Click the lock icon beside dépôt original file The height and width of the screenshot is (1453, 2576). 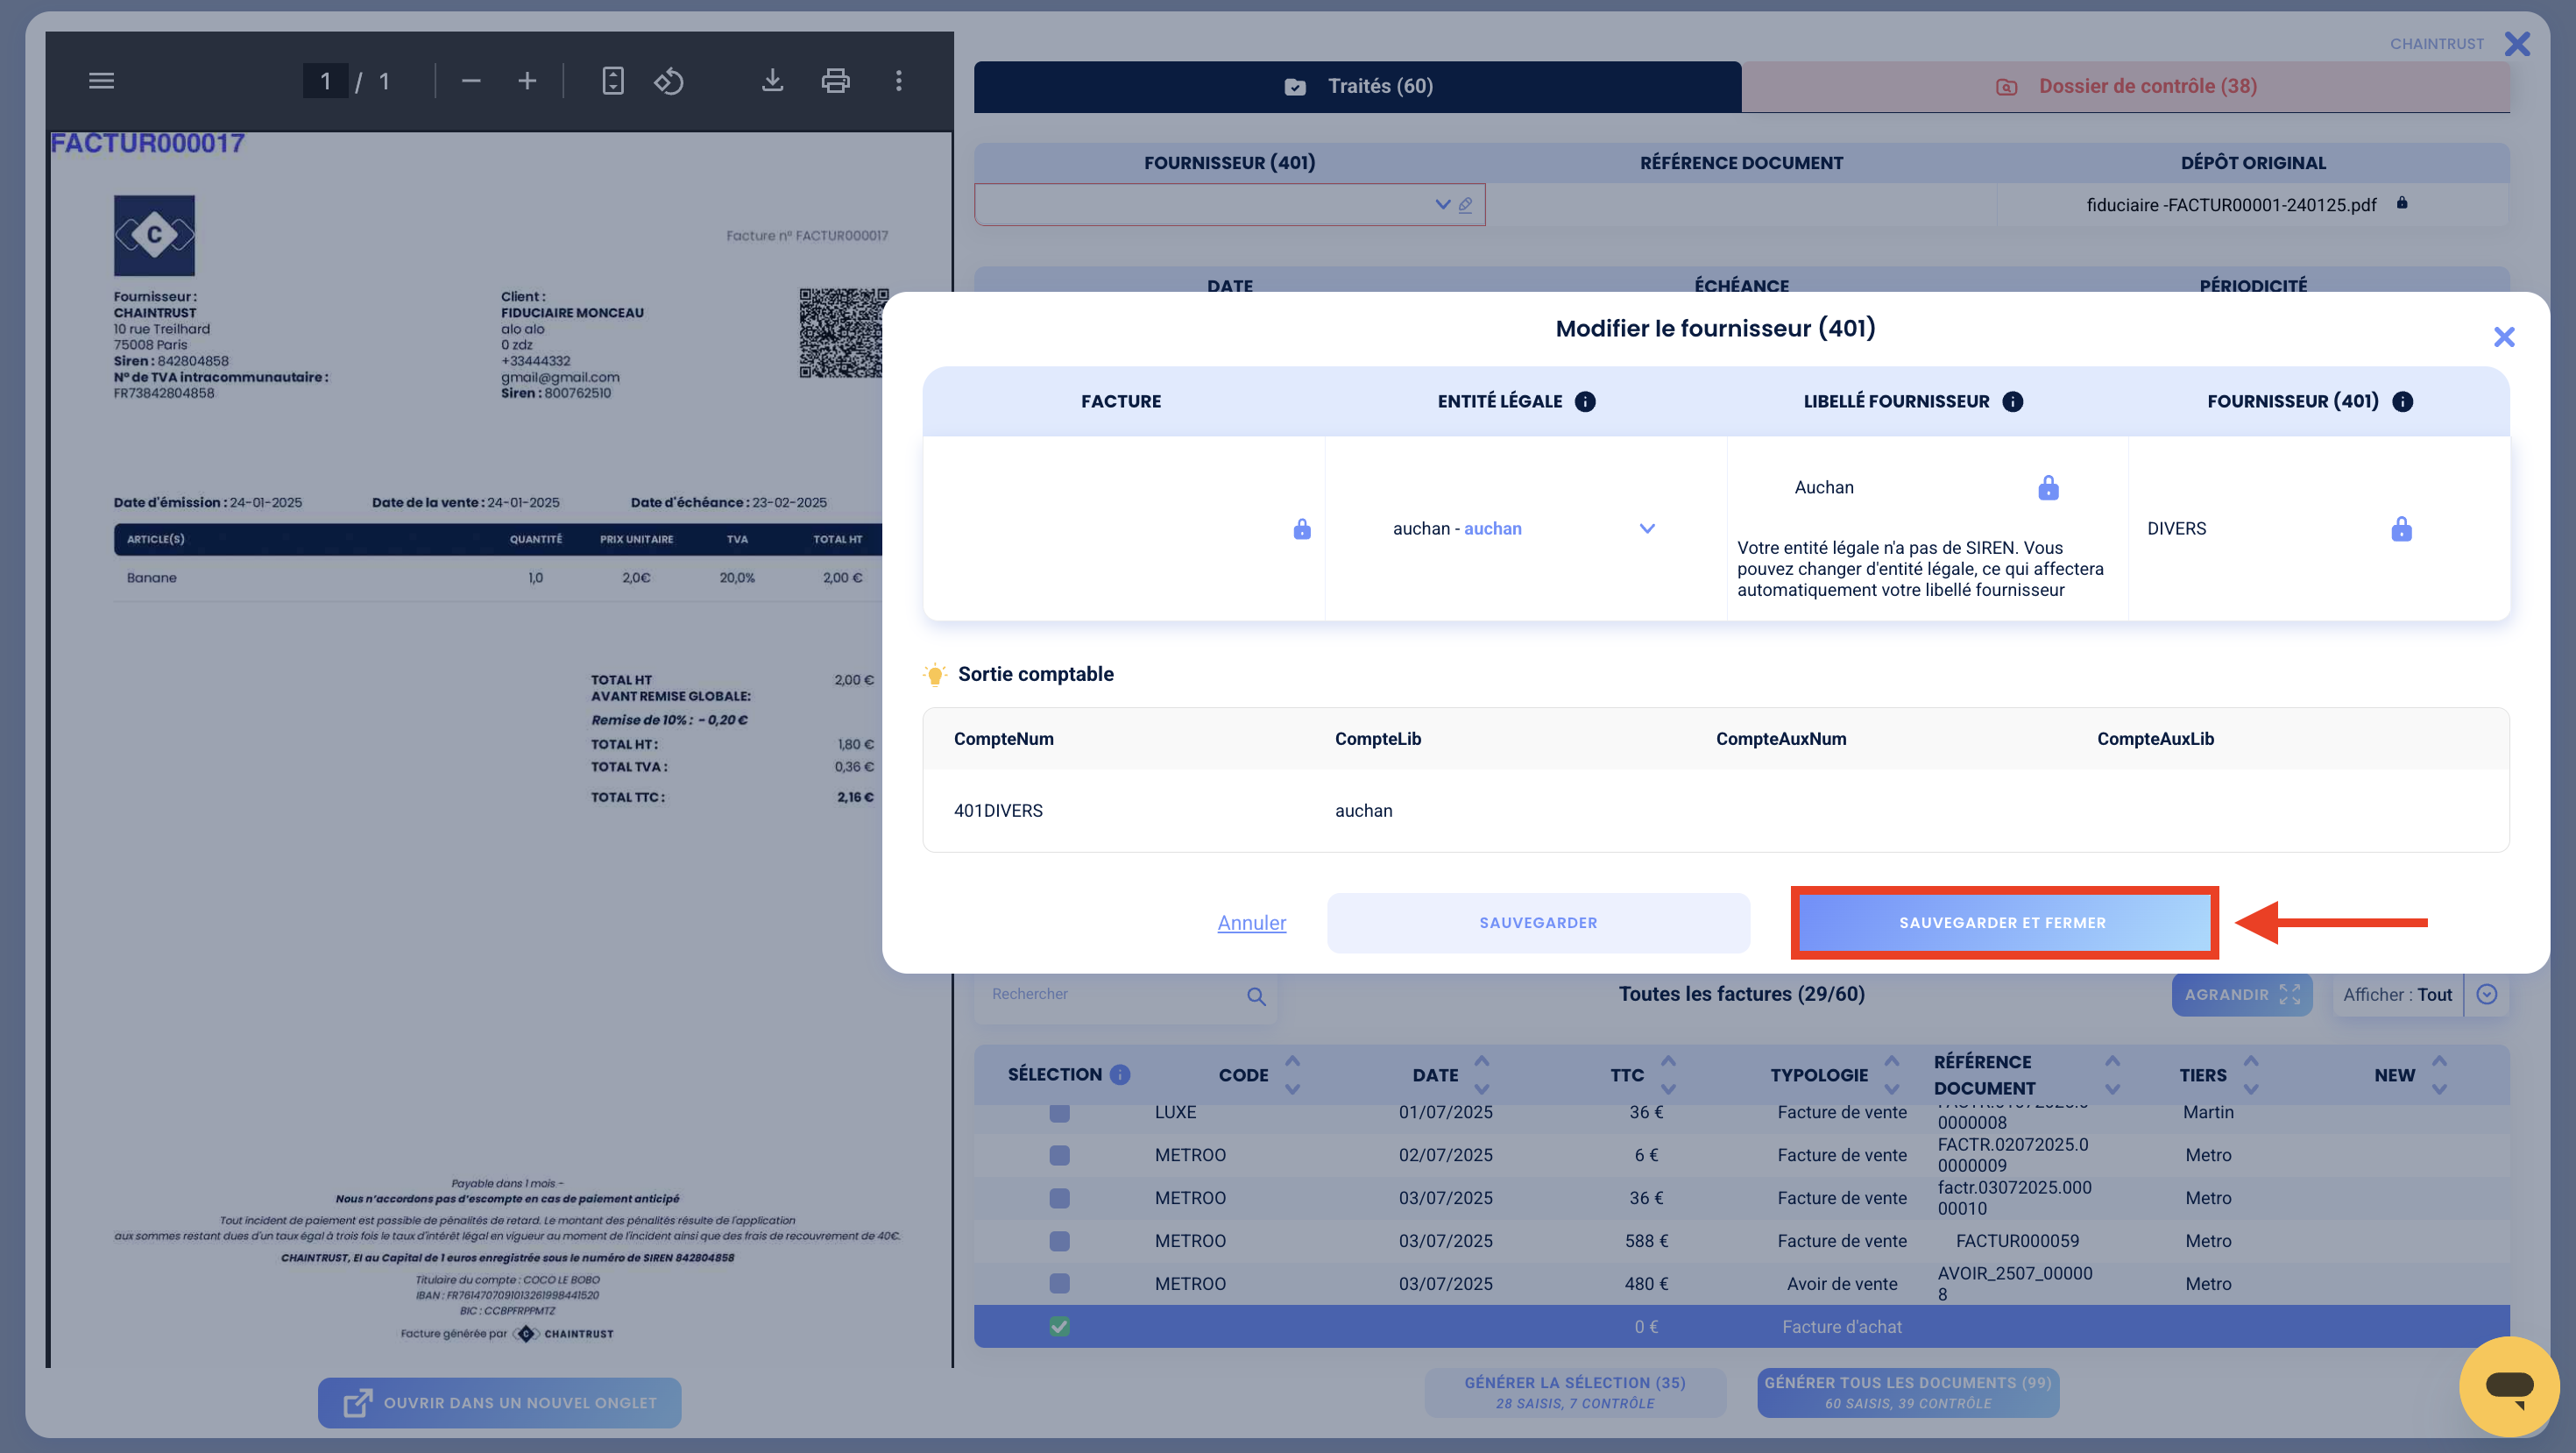coord(2402,204)
